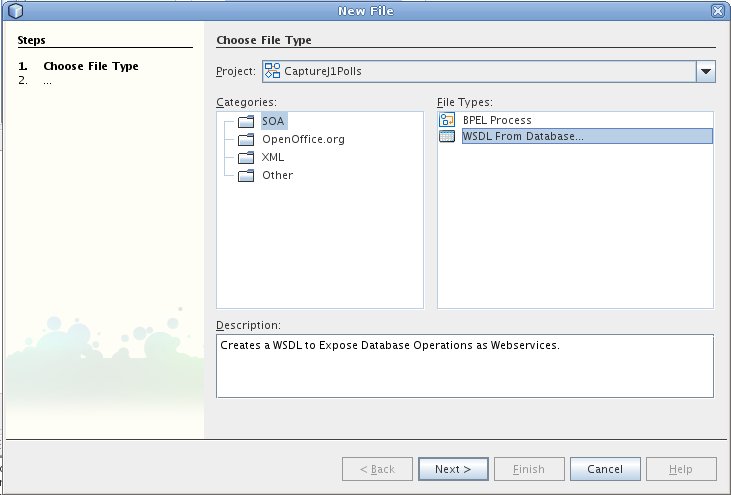Viewport: 731px width, 495px height.
Task: Click the Description label
Action: tap(248, 325)
